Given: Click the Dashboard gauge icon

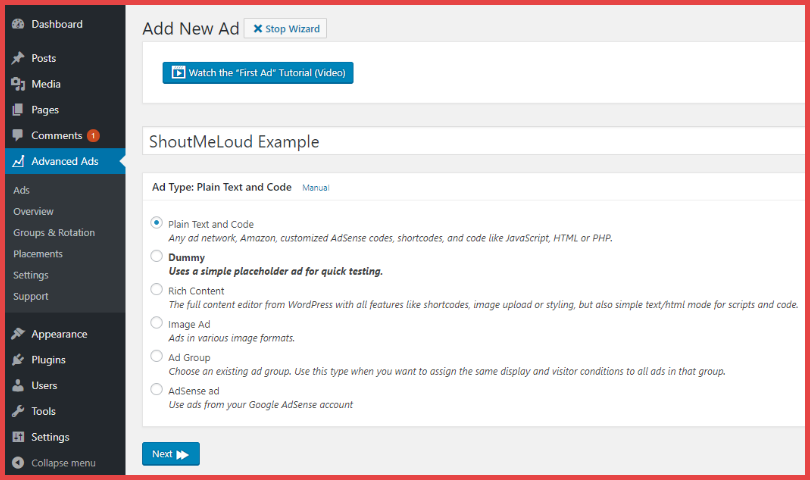Looking at the screenshot, I should pos(18,24).
